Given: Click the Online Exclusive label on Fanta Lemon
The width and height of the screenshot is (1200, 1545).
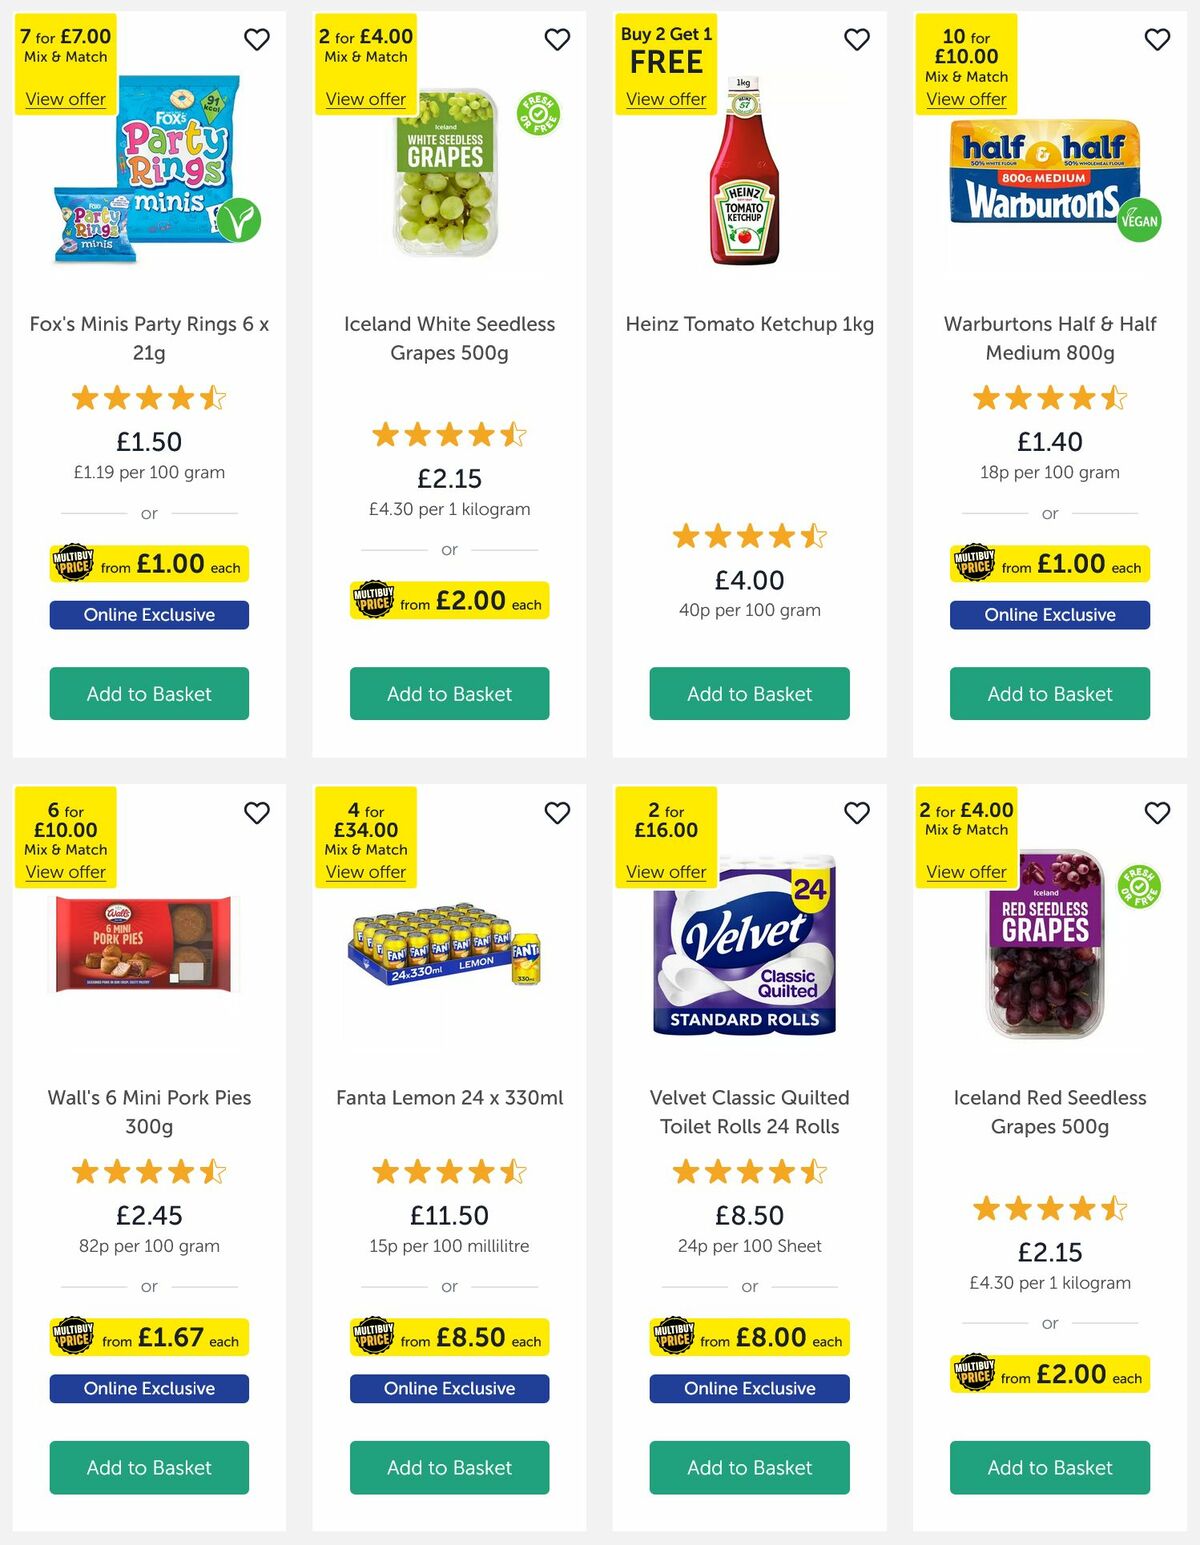Looking at the screenshot, I should pyautogui.click(x=449, y=1388).
